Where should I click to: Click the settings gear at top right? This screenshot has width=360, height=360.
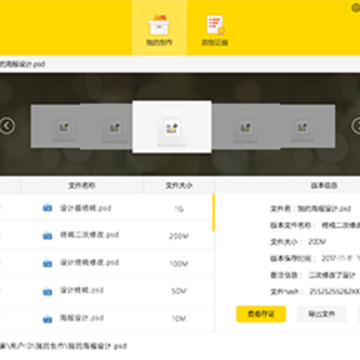pyautogui.click(x=356, y=8)
